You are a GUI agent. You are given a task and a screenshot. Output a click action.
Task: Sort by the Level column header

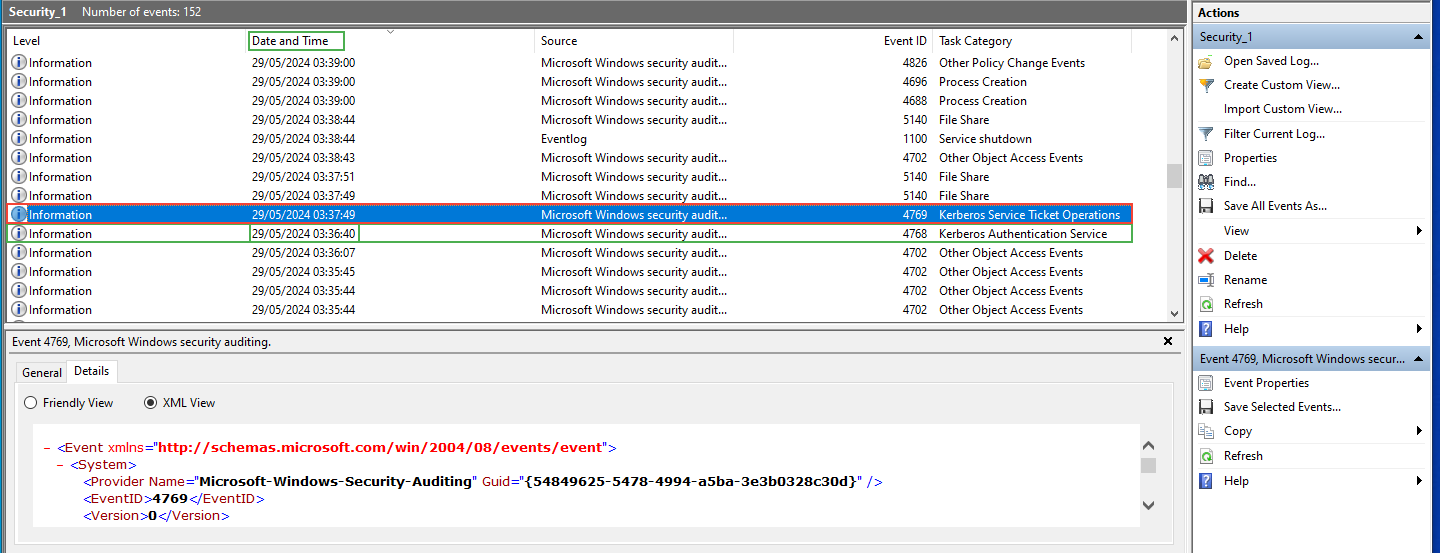tap(126, 41)
